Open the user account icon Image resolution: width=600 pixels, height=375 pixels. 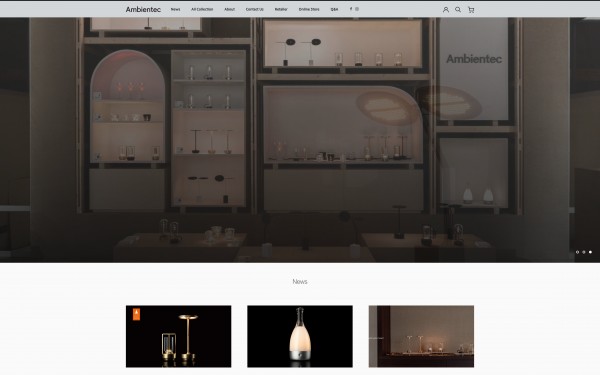point(446,10)
